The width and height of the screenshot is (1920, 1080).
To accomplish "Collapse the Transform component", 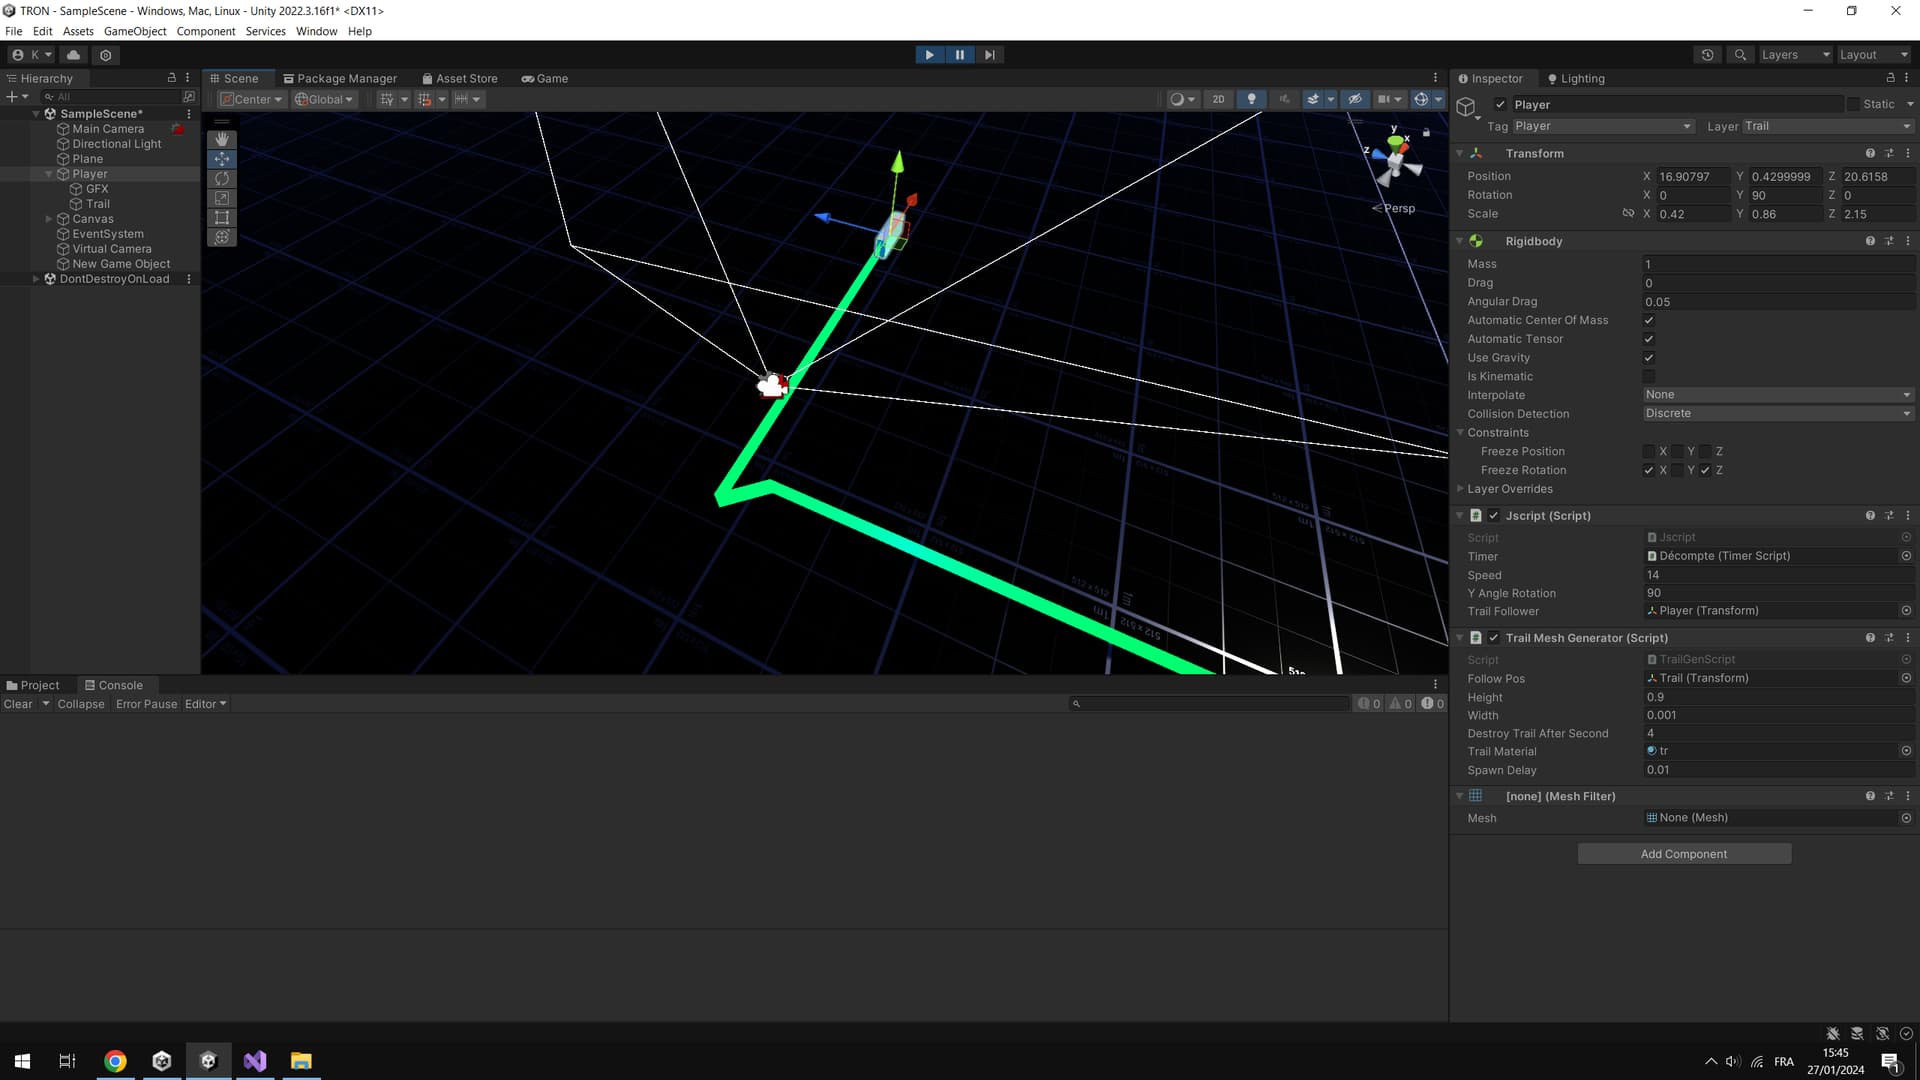I will pyautogui.click(x=1459, y=153).
